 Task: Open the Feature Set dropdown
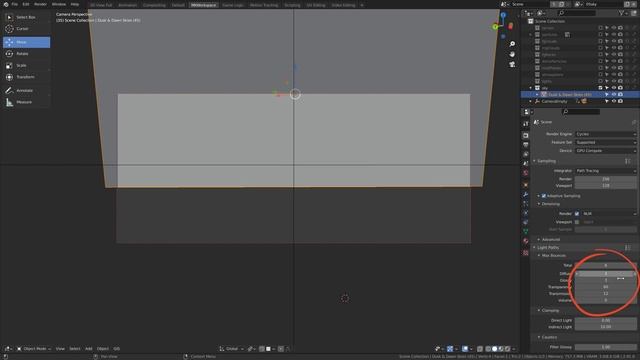(x=606, y=142)
